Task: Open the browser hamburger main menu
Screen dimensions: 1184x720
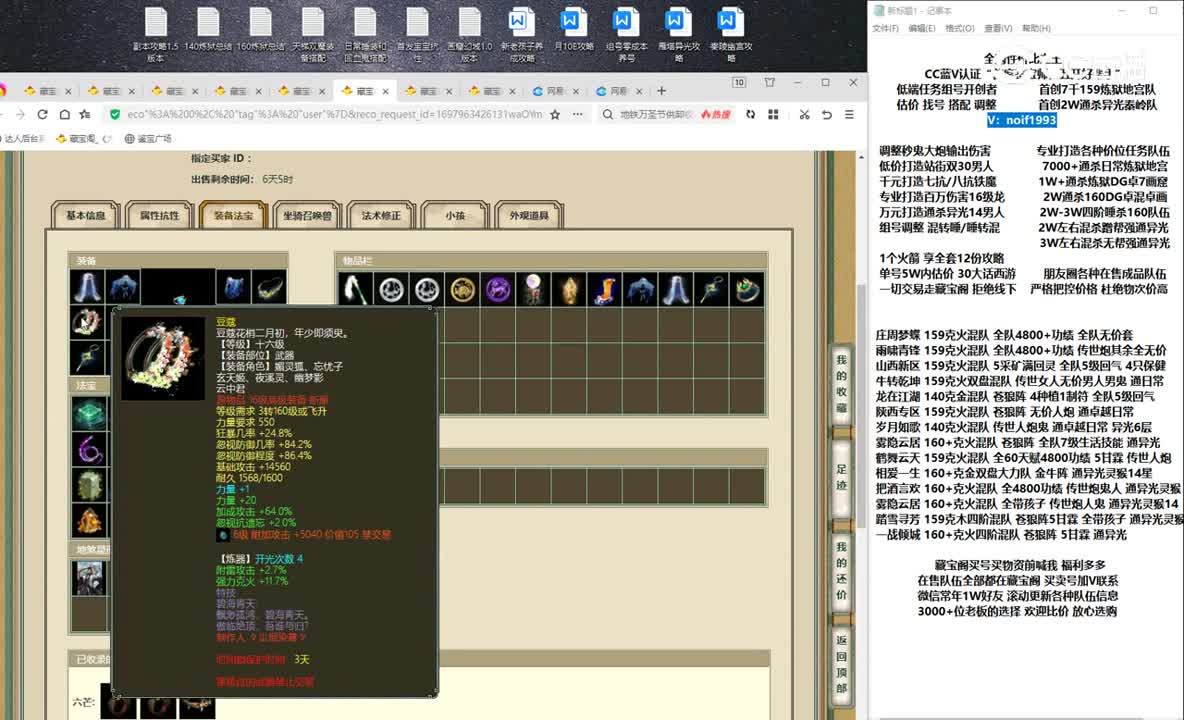Action: pos(849,114)
